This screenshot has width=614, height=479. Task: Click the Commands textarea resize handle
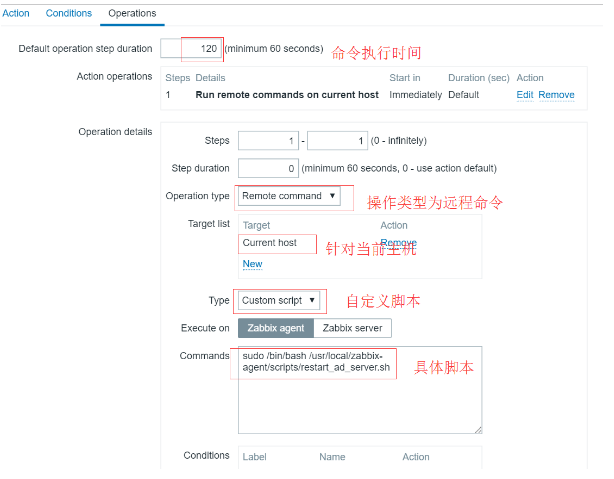point(478,430)
